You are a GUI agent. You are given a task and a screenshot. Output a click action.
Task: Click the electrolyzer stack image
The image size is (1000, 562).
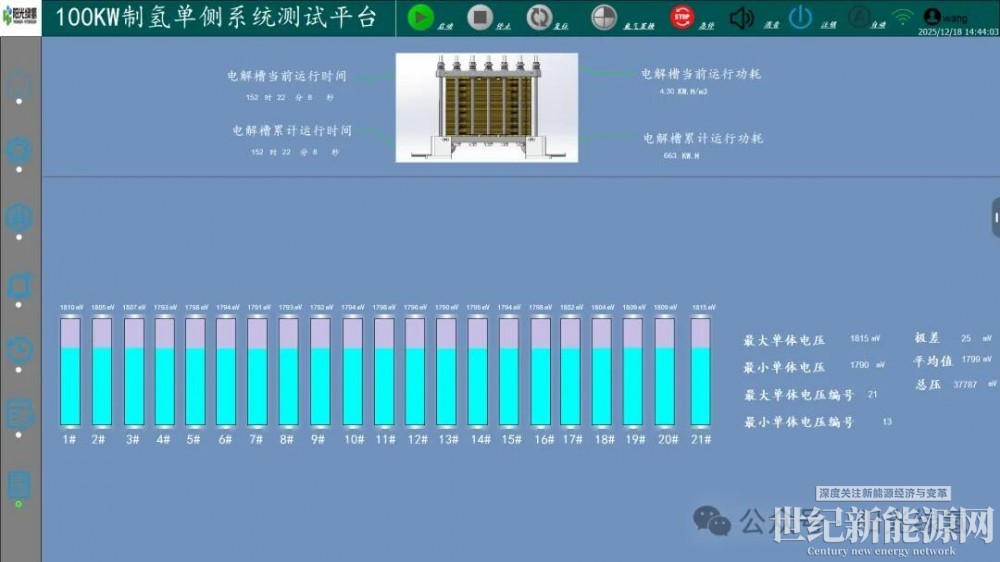(487, 107)
